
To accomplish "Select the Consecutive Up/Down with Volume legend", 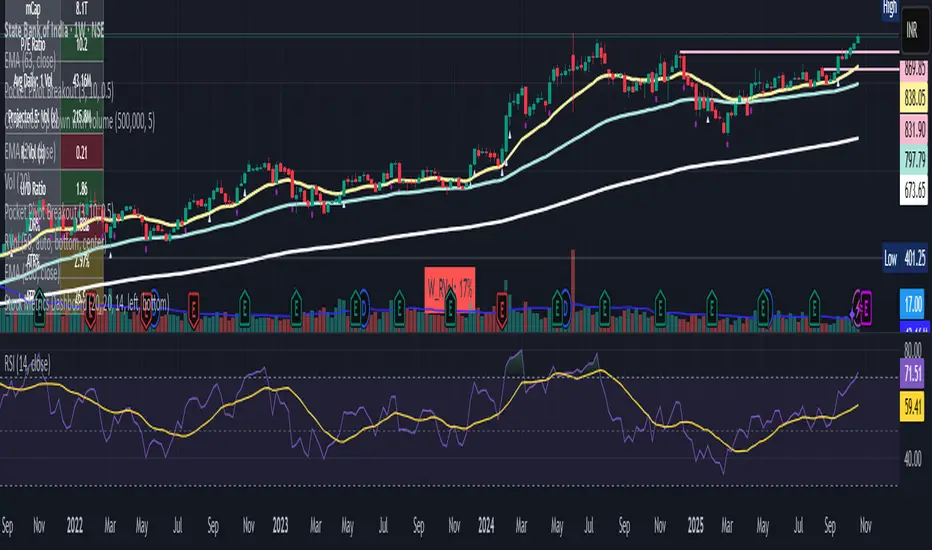I will coord(80,121).
